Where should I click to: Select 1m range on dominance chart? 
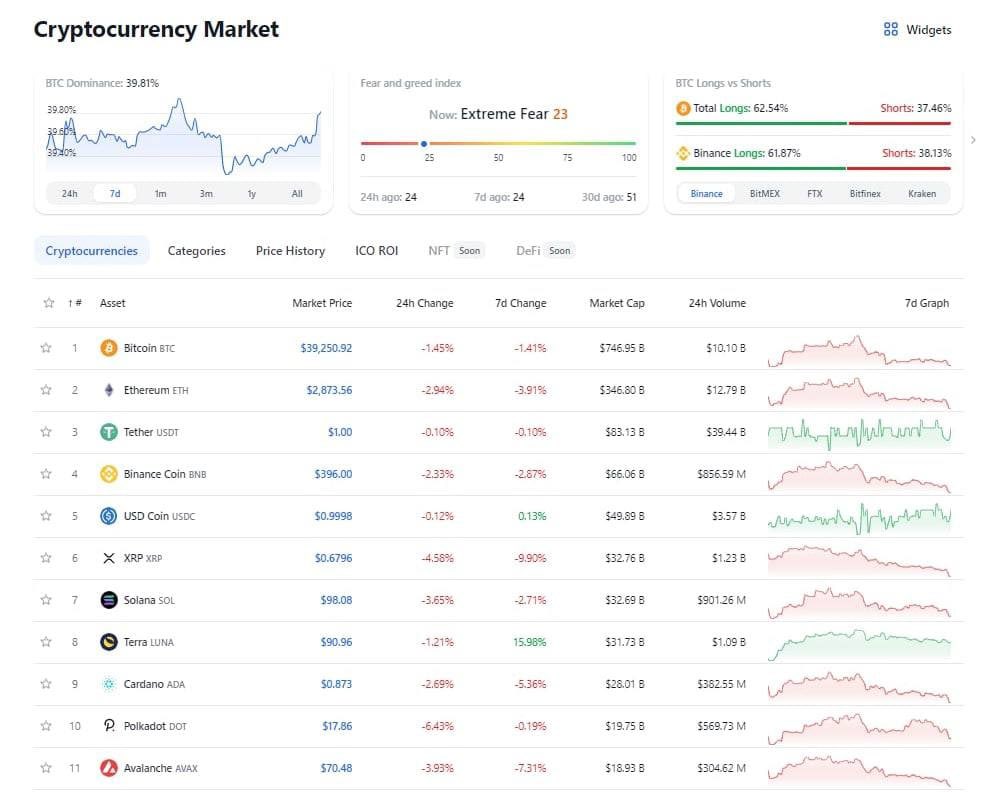pos(160,194)
